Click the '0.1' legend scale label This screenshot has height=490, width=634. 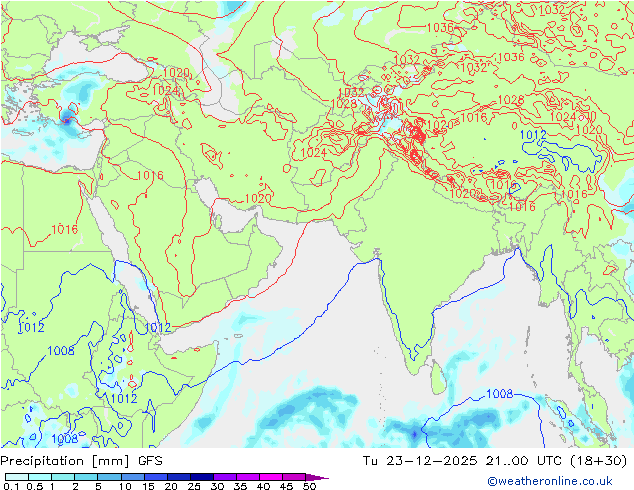pos(11,486)
